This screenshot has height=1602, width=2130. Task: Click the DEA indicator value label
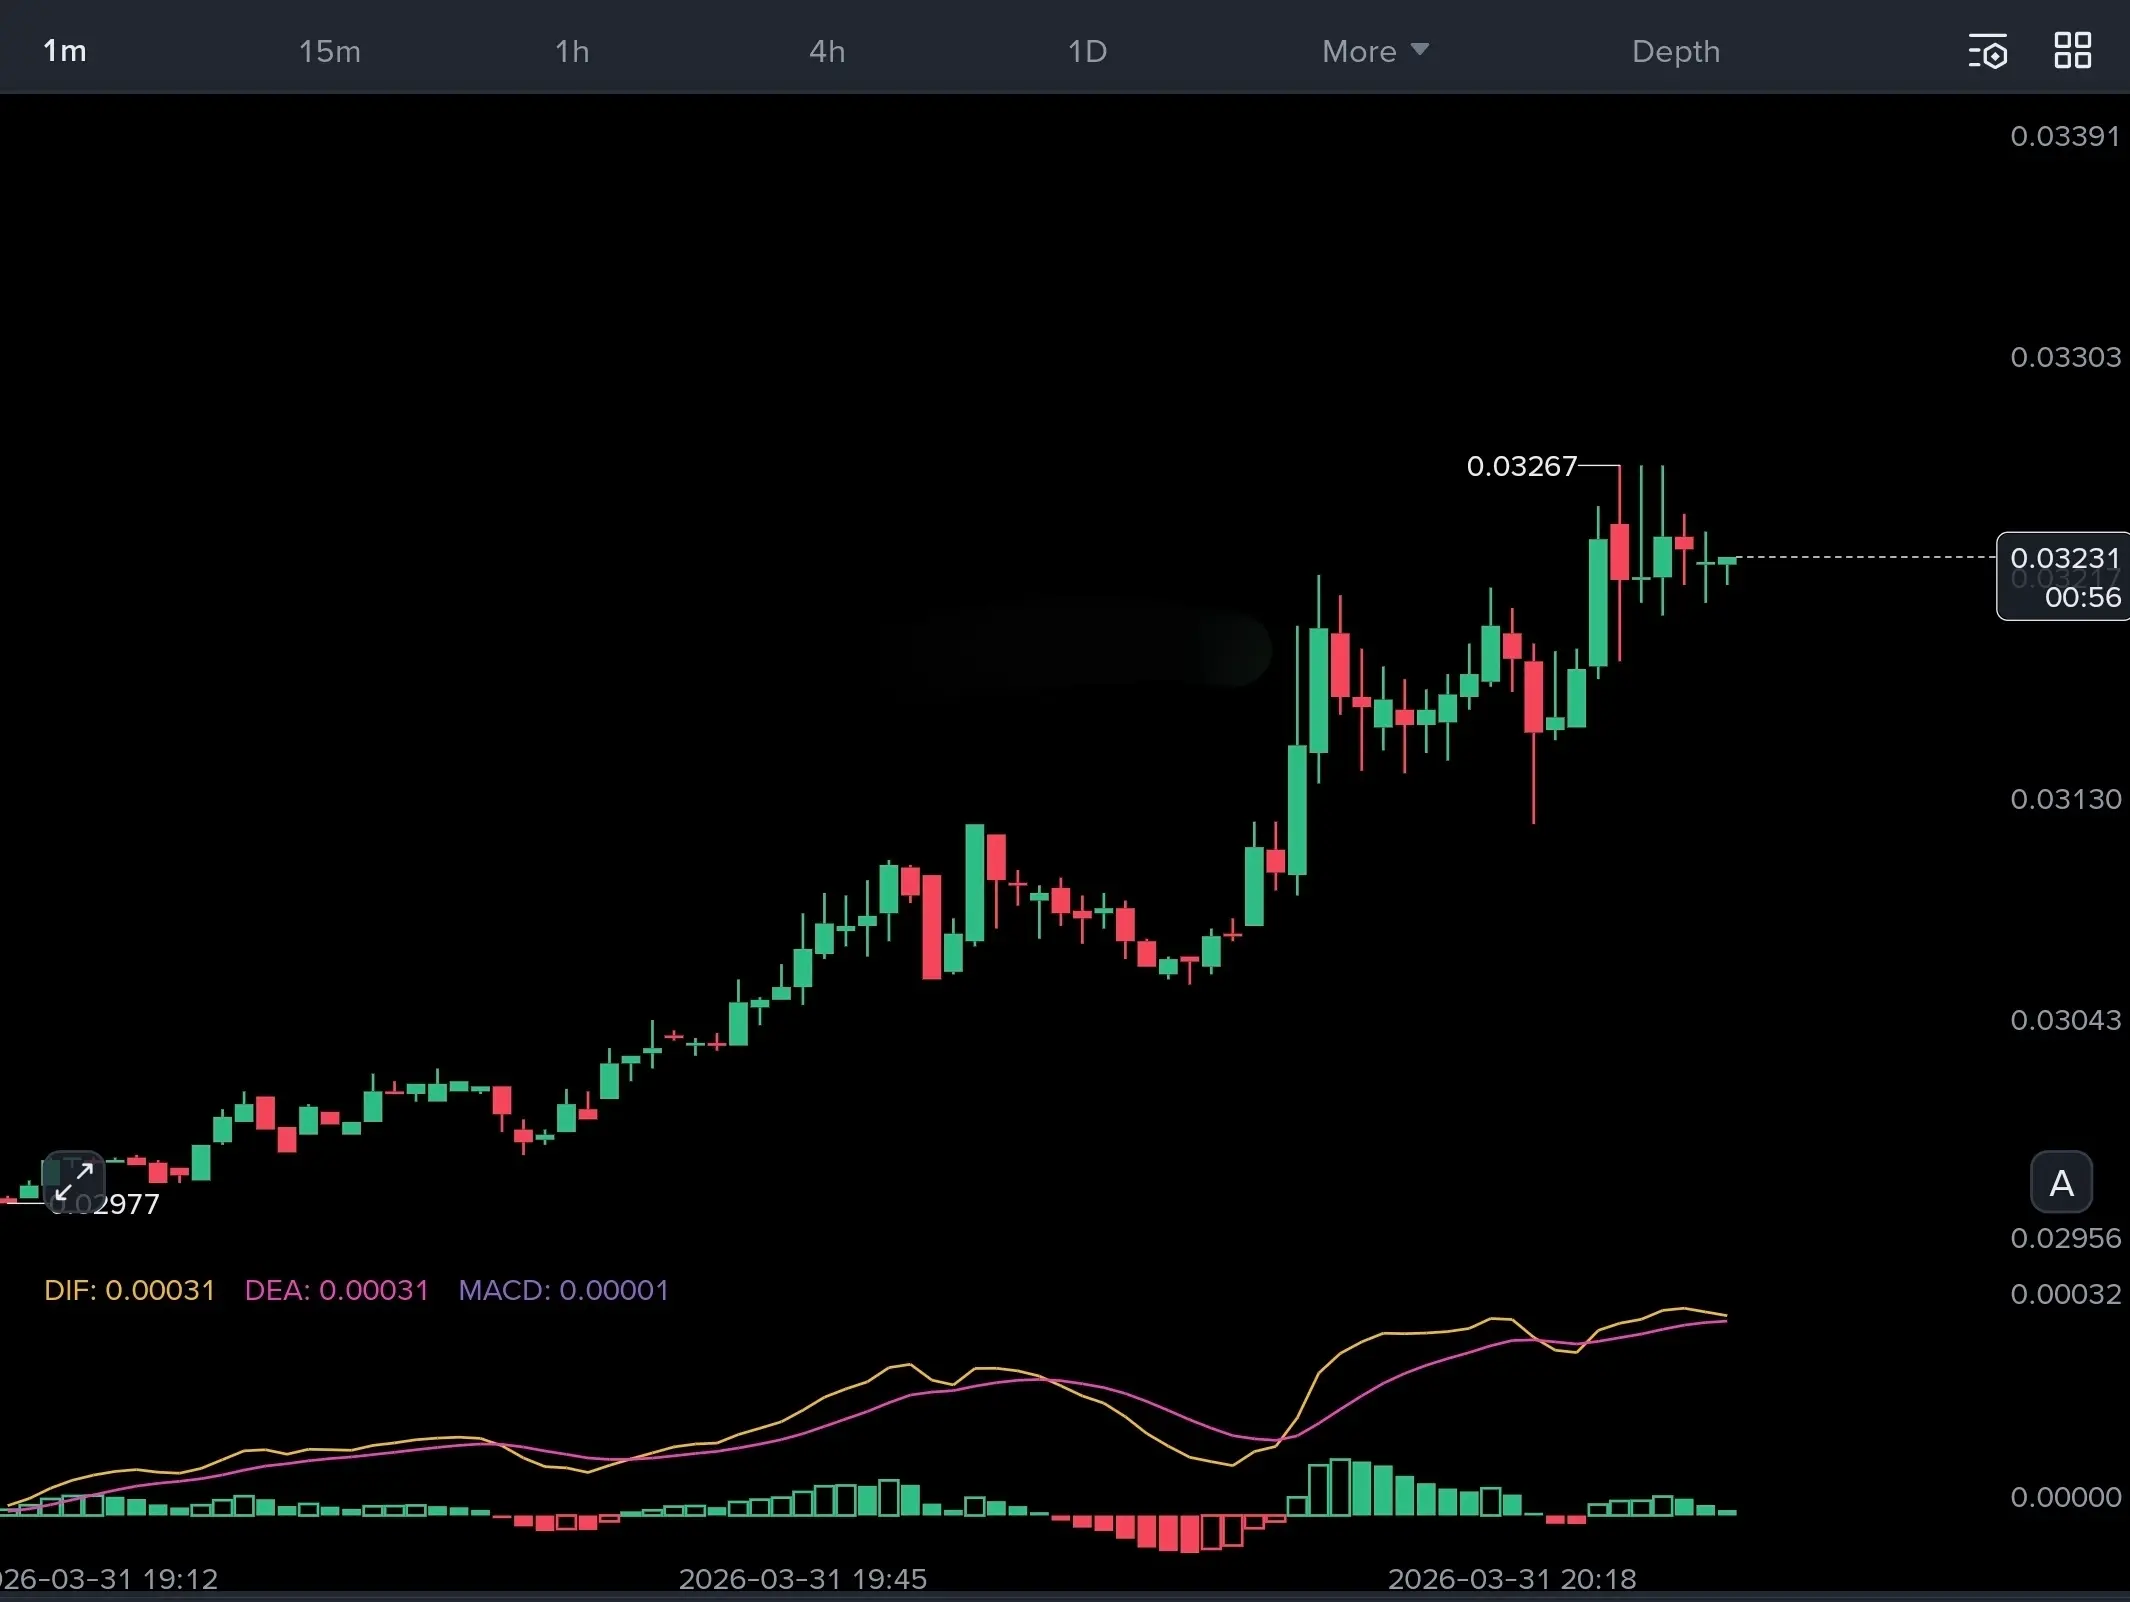[x=336, y=1290]
